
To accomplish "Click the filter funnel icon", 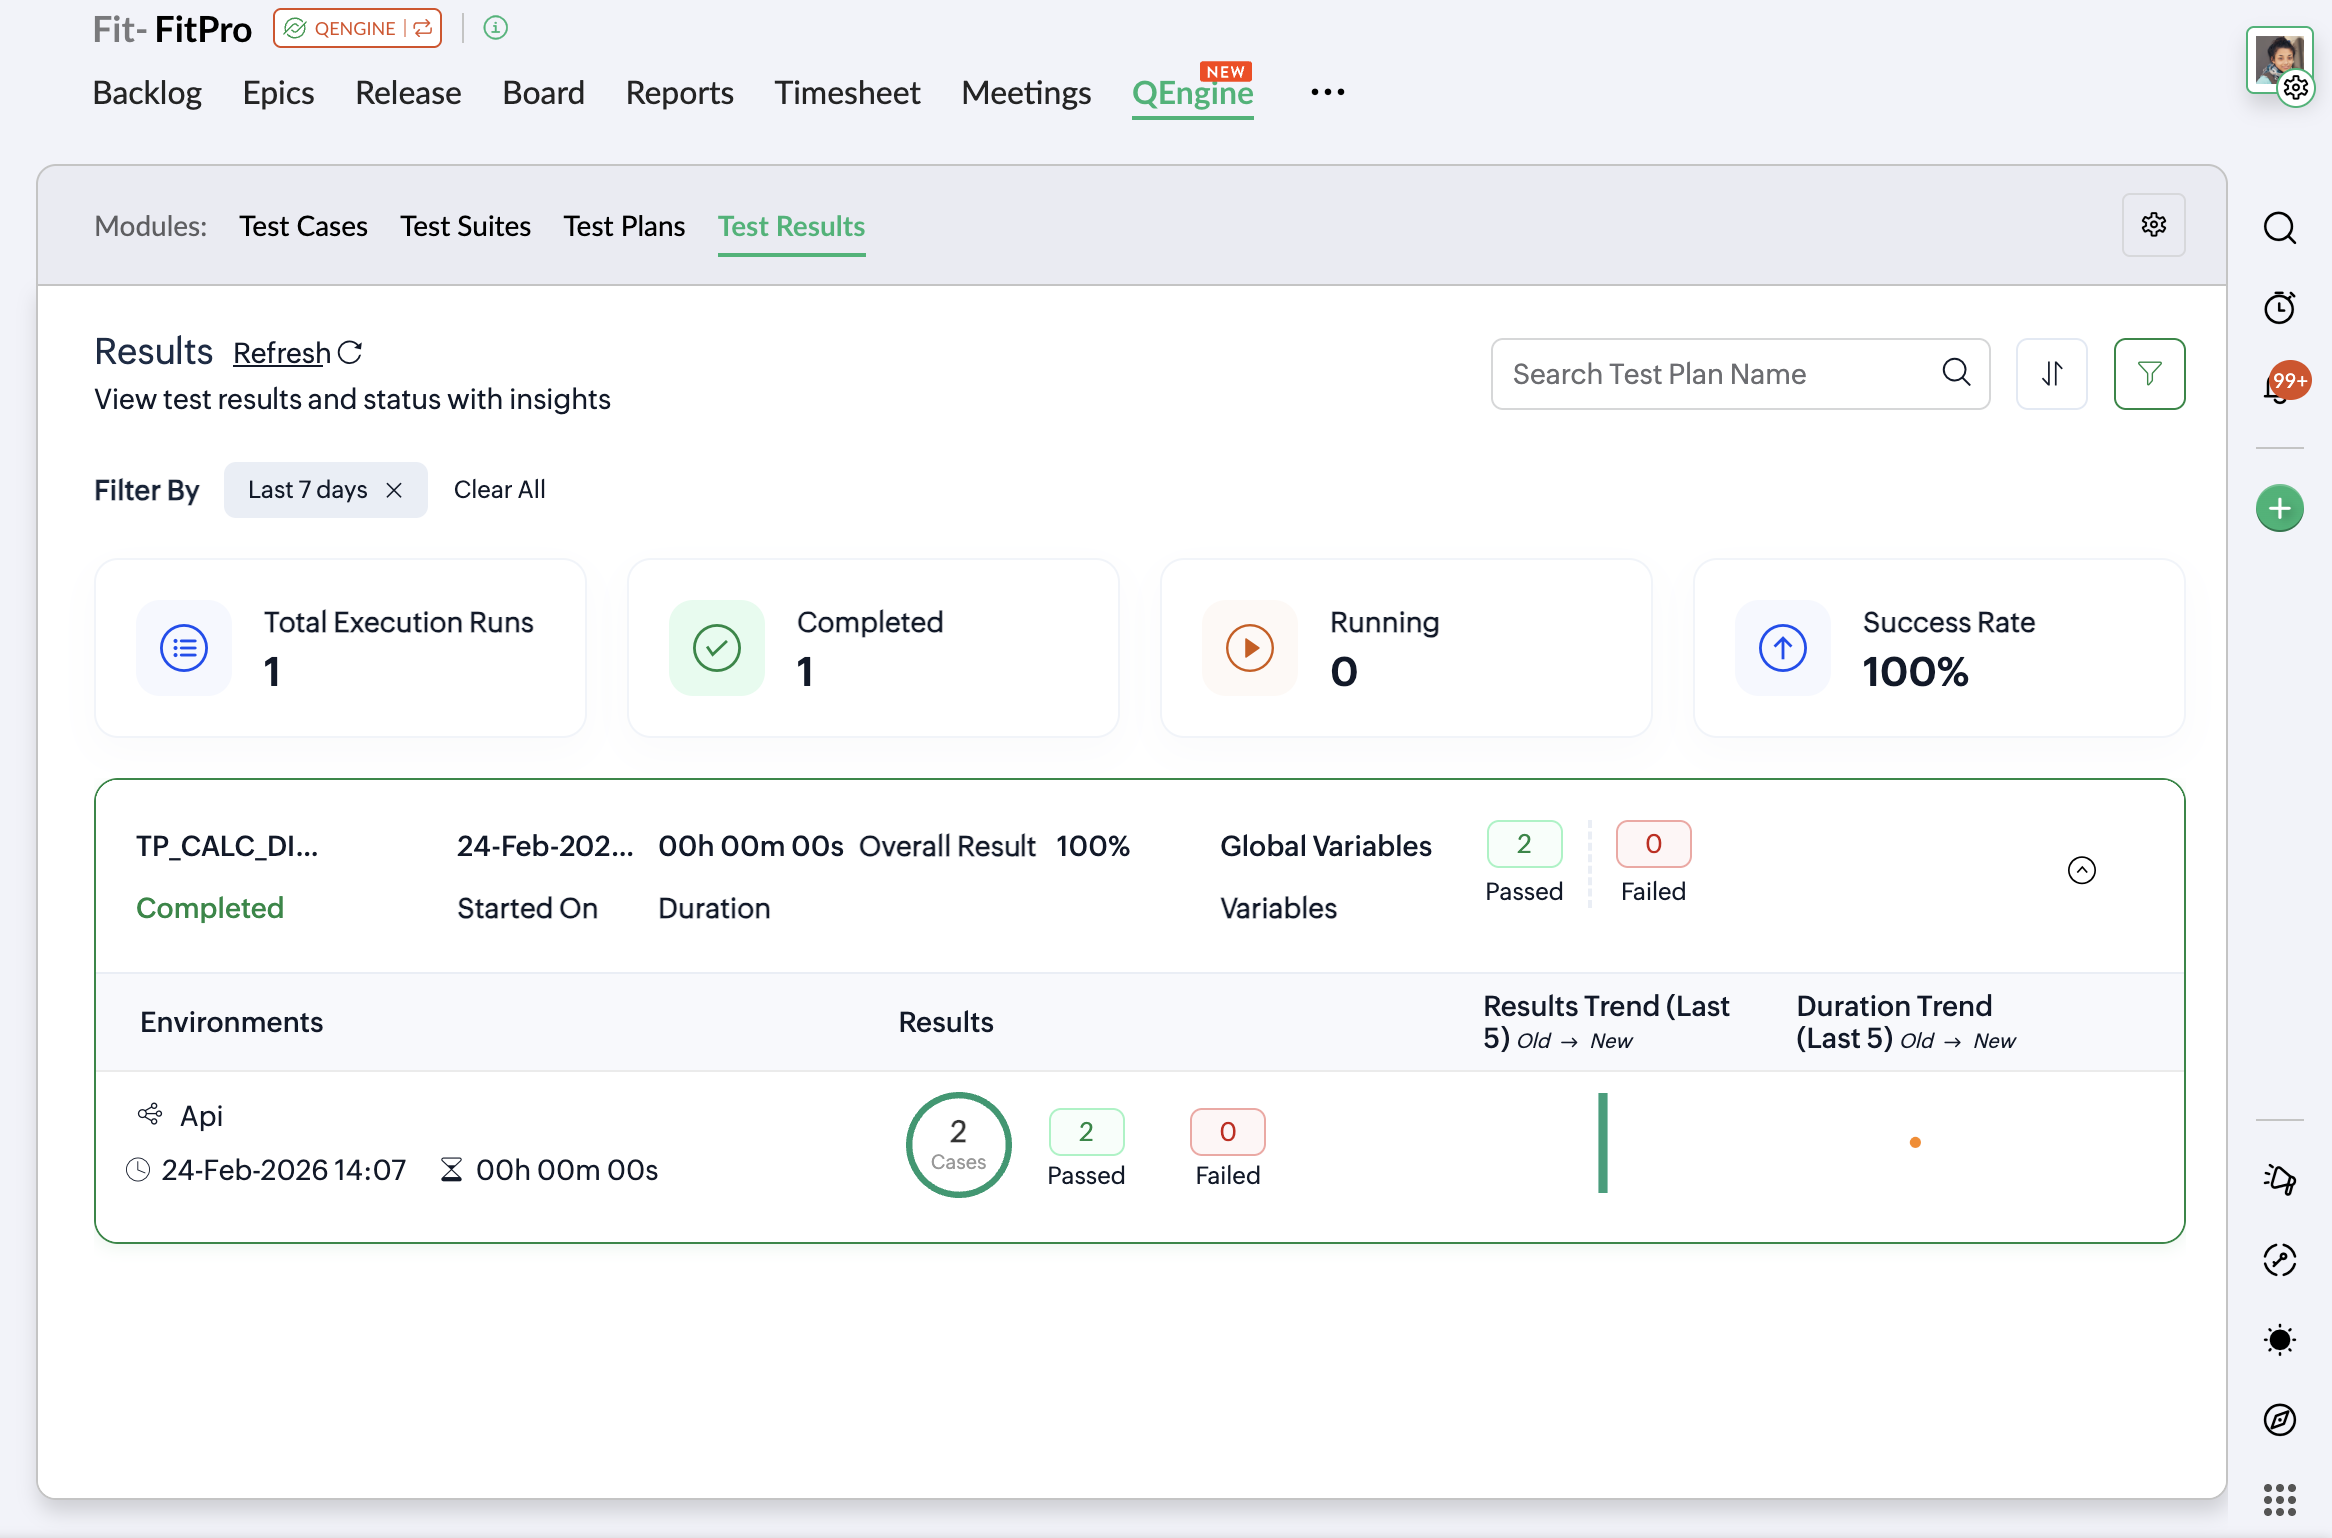I will point(2149,374).
